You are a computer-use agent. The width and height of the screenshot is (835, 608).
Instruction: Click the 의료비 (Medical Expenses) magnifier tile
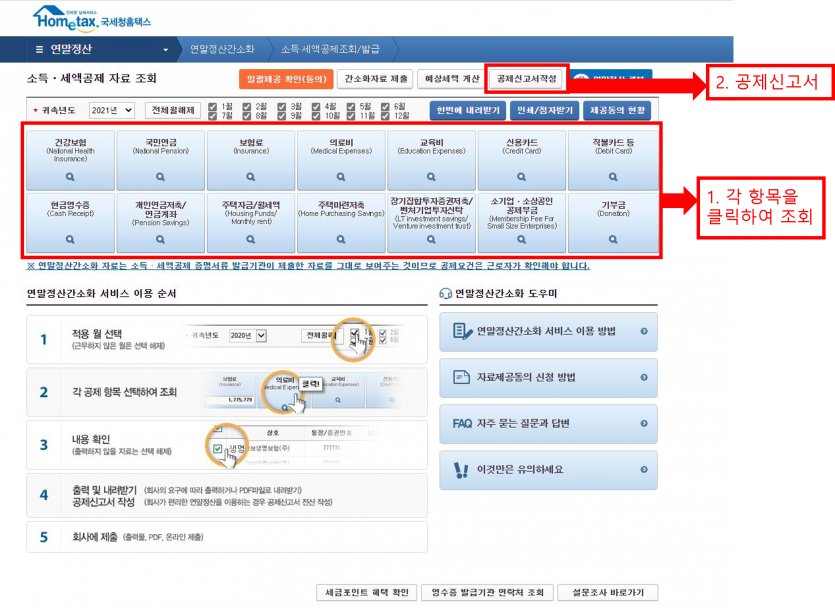(x=341, y=160)
